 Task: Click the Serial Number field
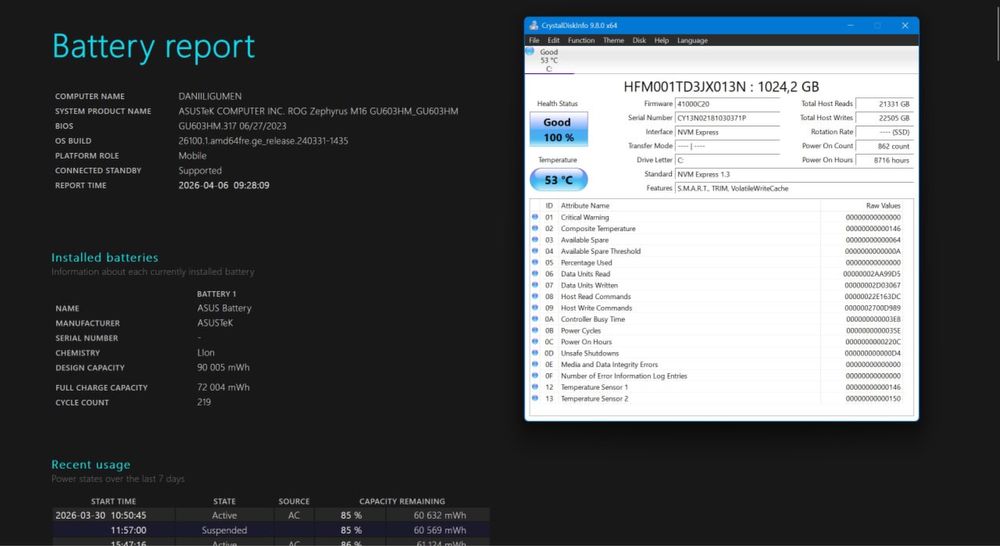click(x=727, y=118)
